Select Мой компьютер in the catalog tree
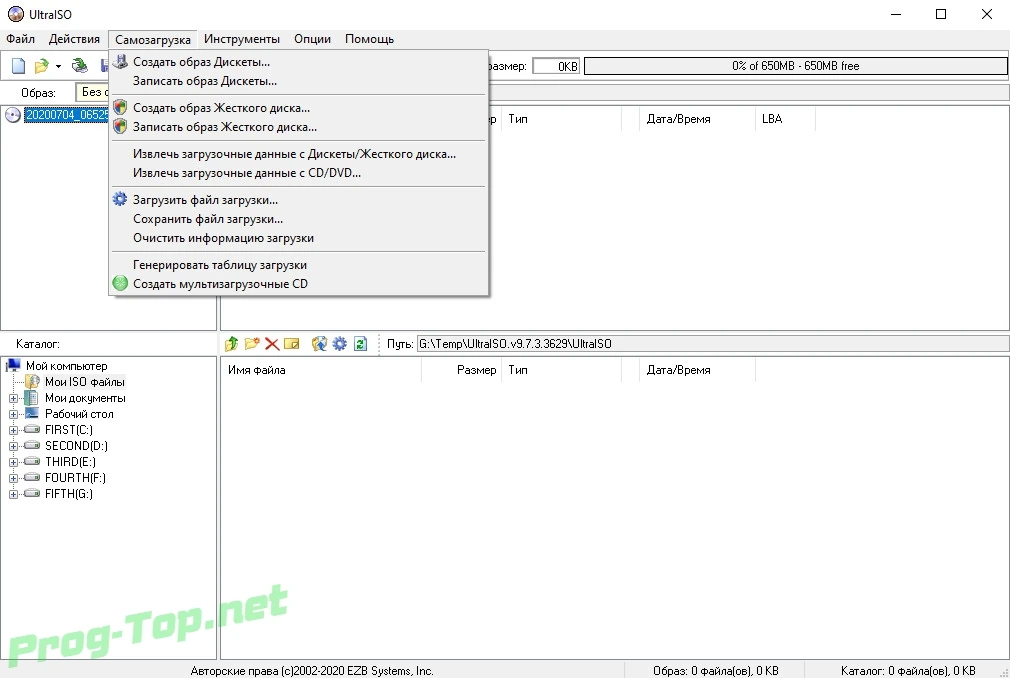 click(66, 366)
